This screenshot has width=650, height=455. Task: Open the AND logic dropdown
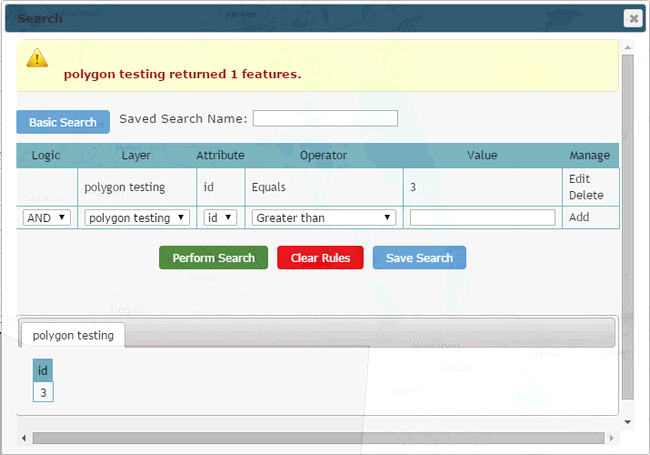pyautogui.click(x=47, y=217)
